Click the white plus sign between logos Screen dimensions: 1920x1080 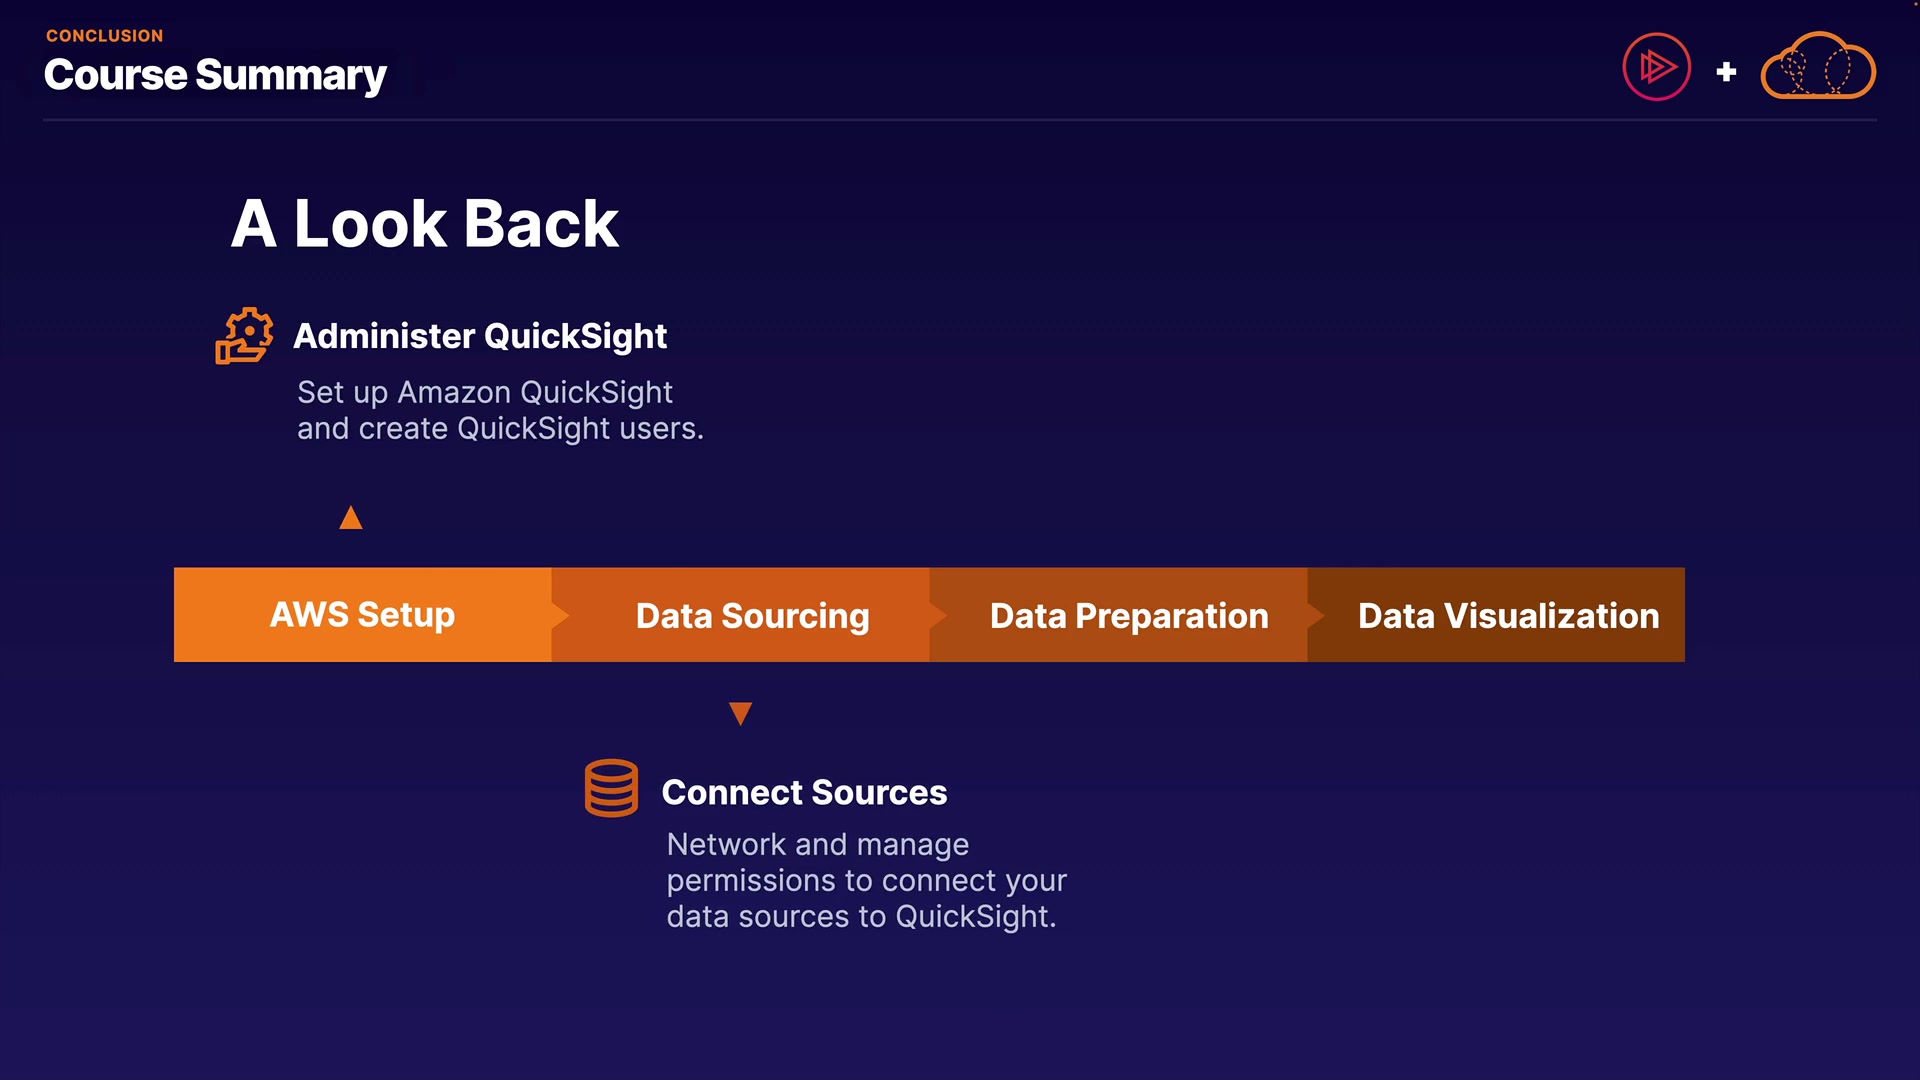tap(1726, 72)
